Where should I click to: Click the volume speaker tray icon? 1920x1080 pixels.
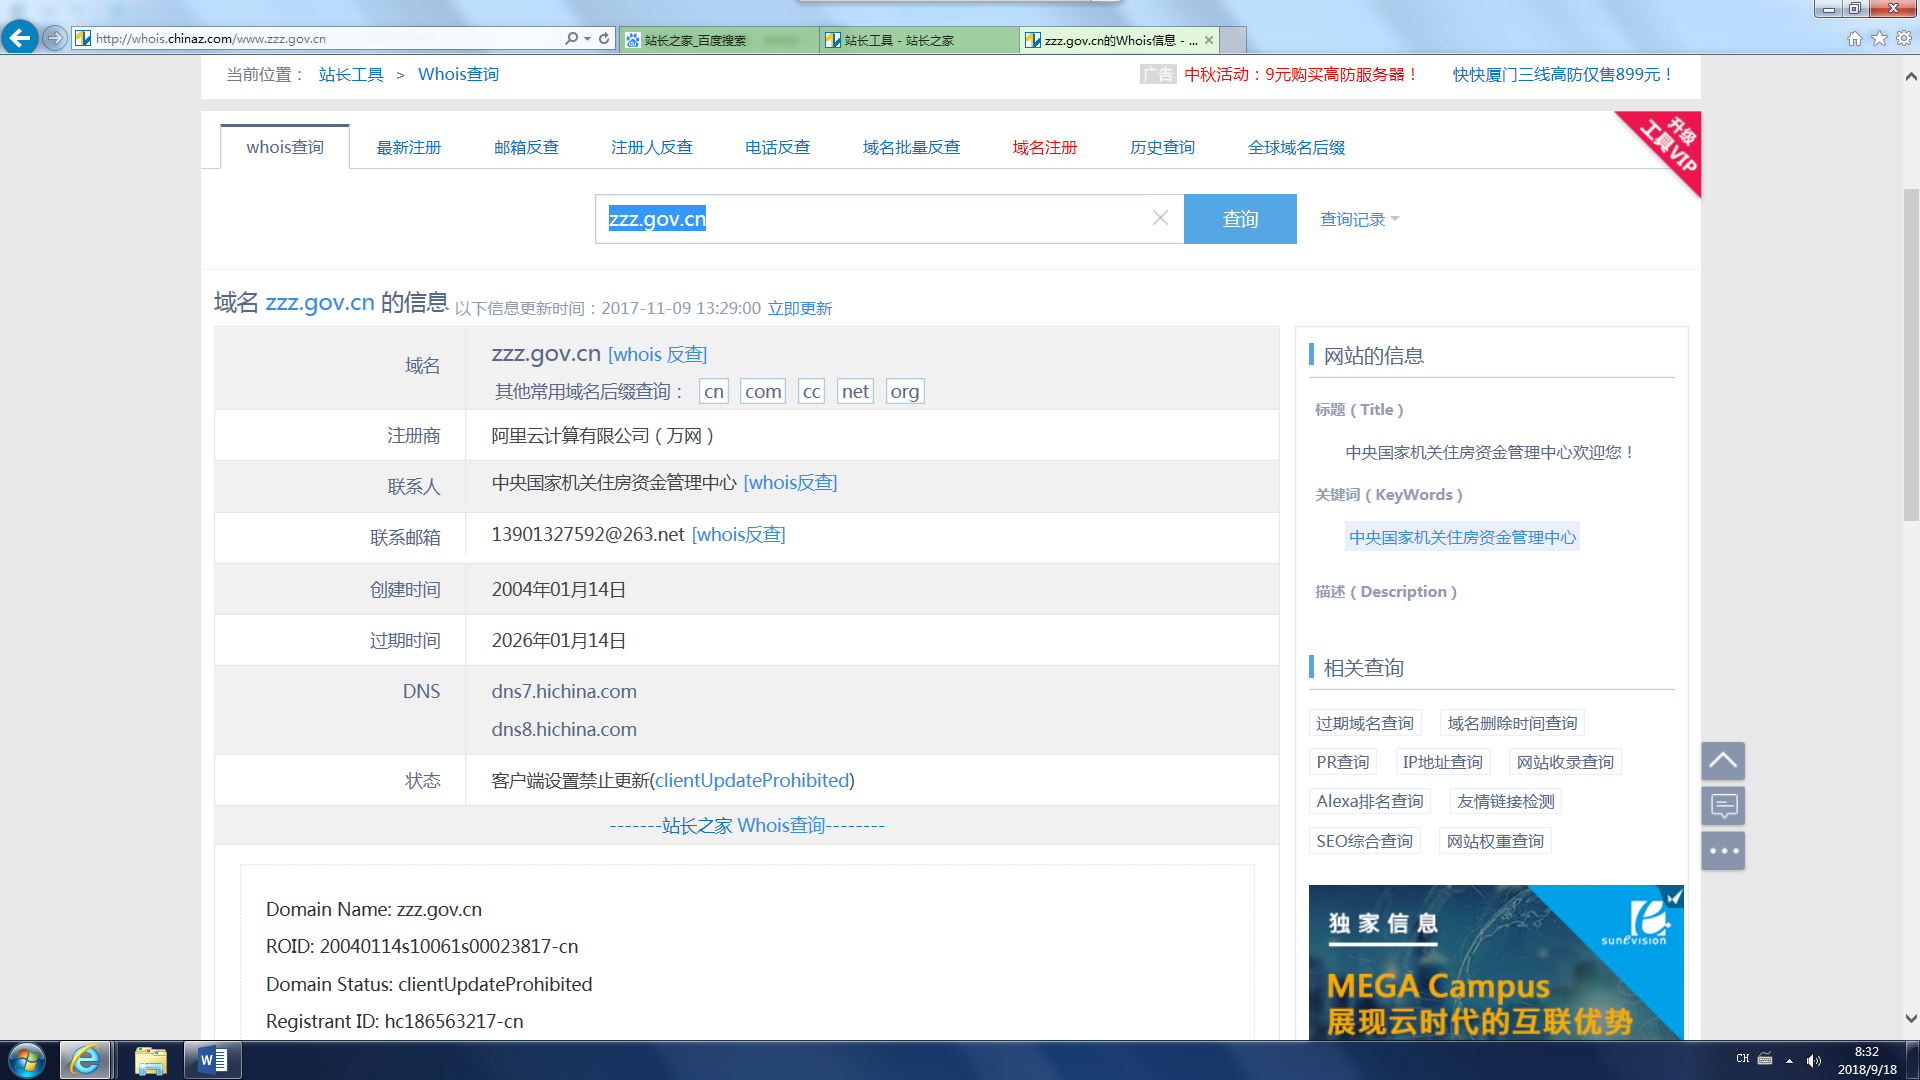coord(1813,1061)
